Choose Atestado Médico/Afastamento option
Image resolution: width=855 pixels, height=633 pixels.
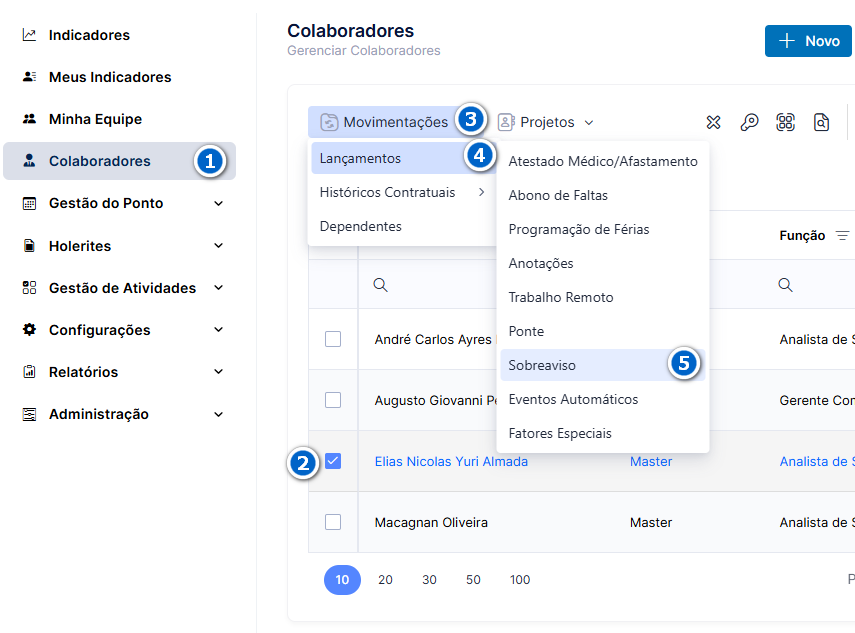(603, 161)
